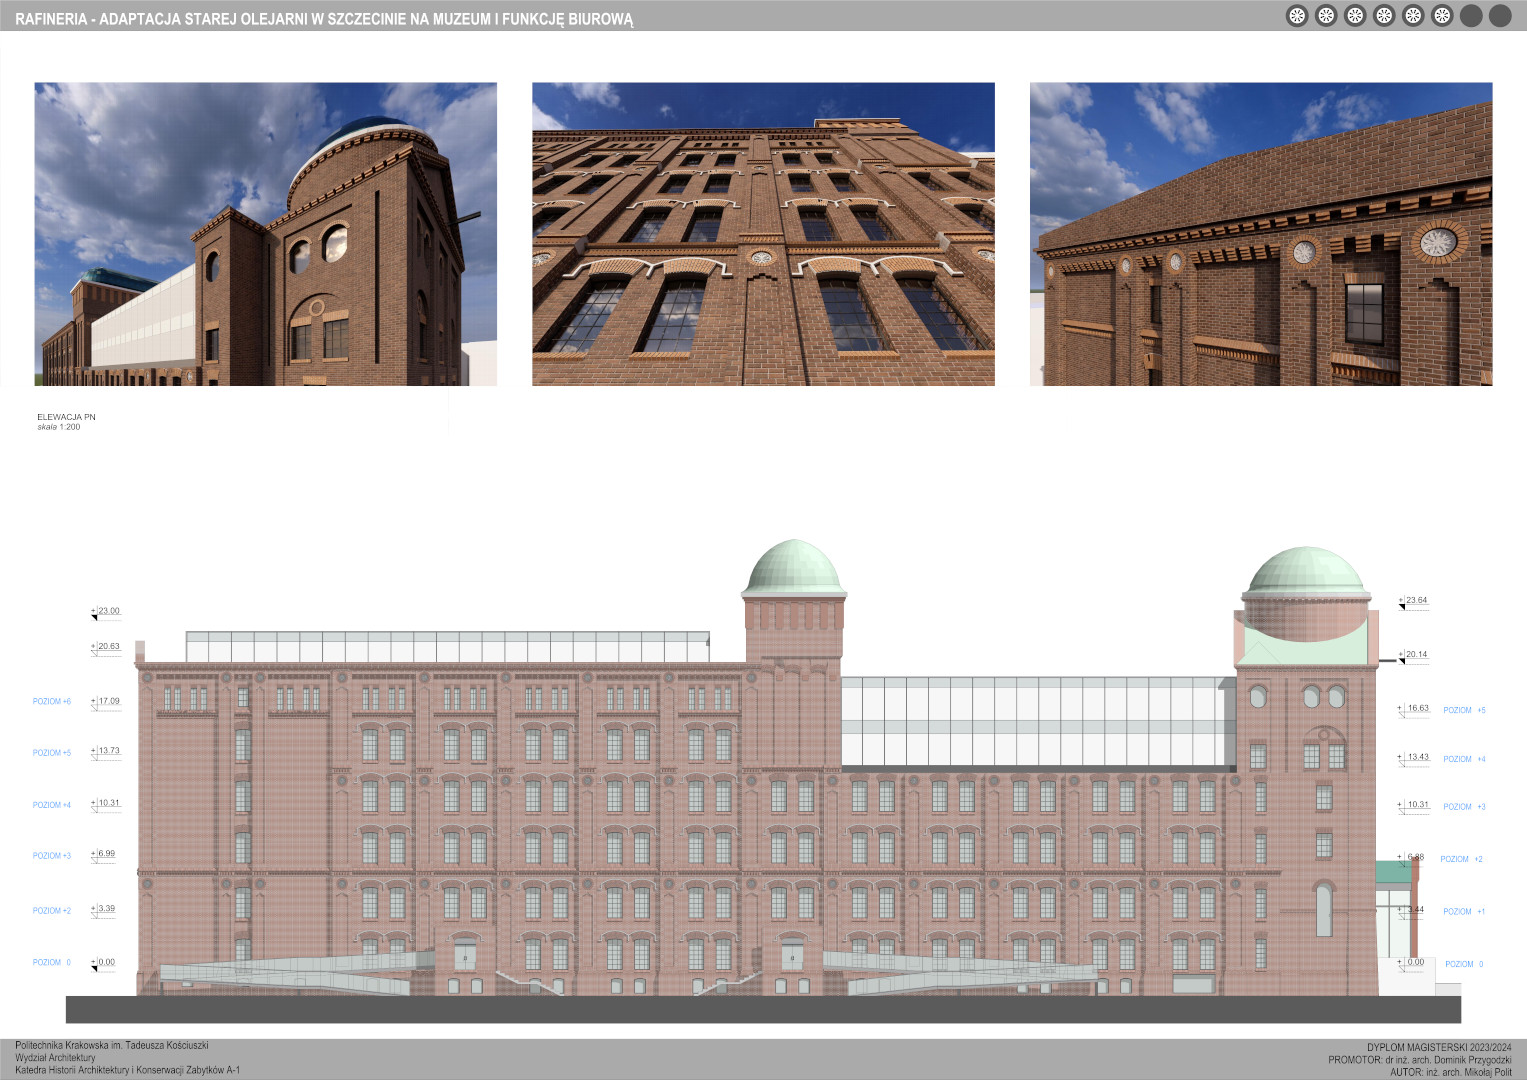Click the second rosette page indicator icon
1527x1080 pixels.
(1326, 16)
